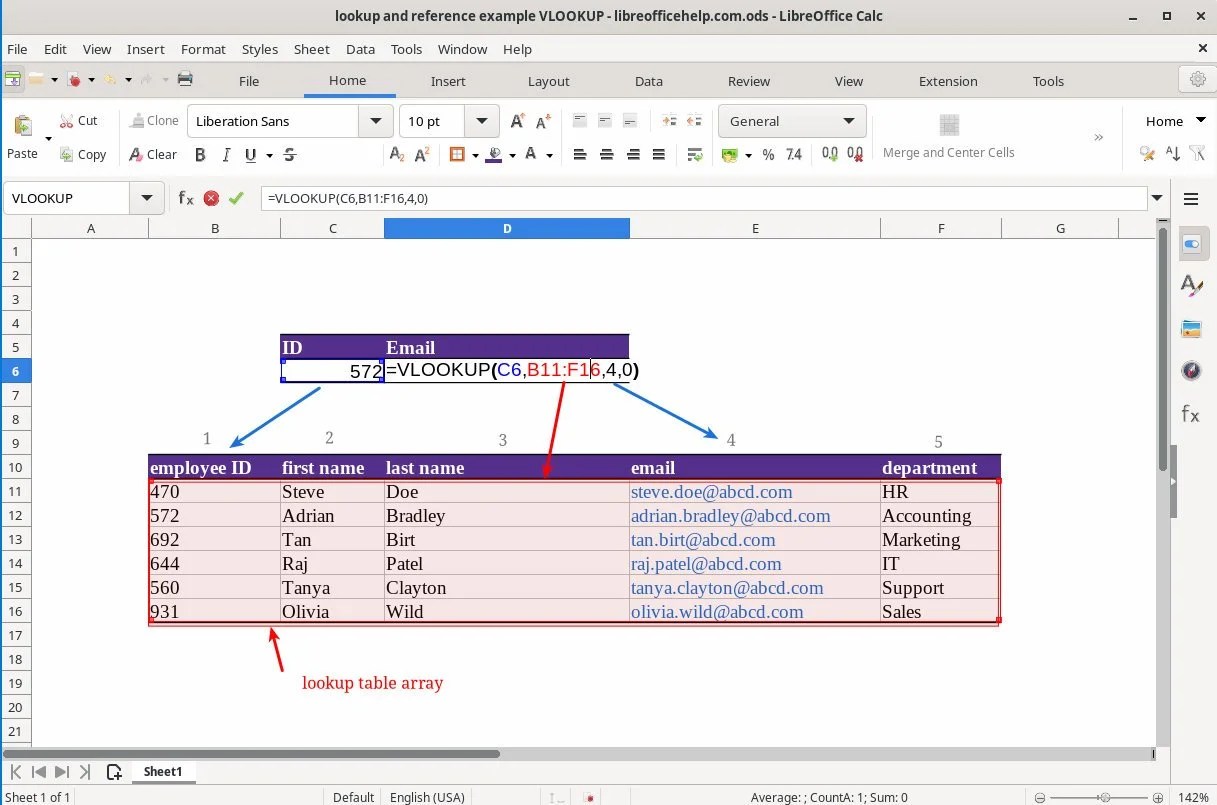Toggle align top vertical alignment
This screenshot has width=1217, height=805.
[580, 121]
